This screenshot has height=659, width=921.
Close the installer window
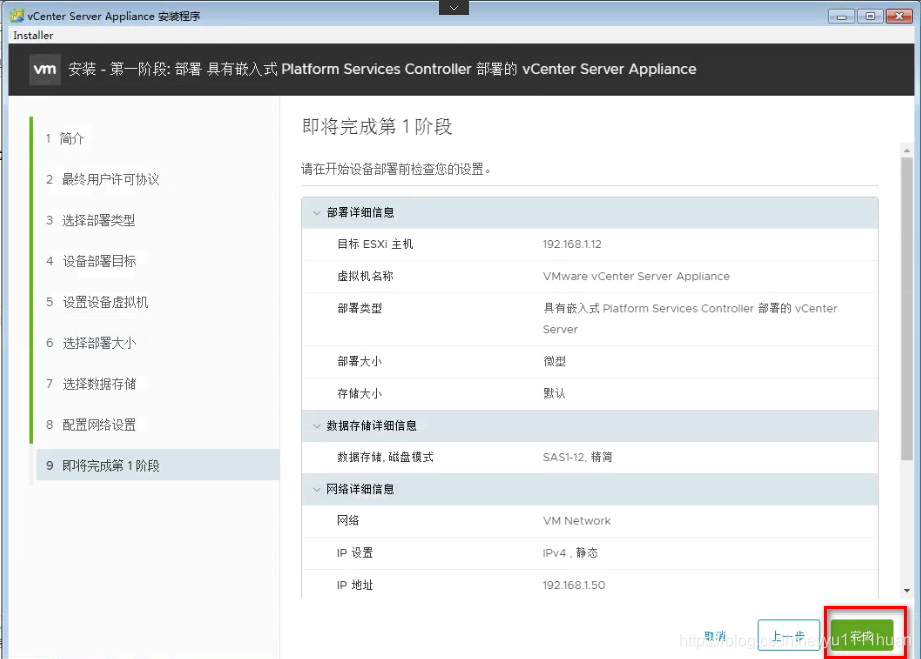pos(899,16)
